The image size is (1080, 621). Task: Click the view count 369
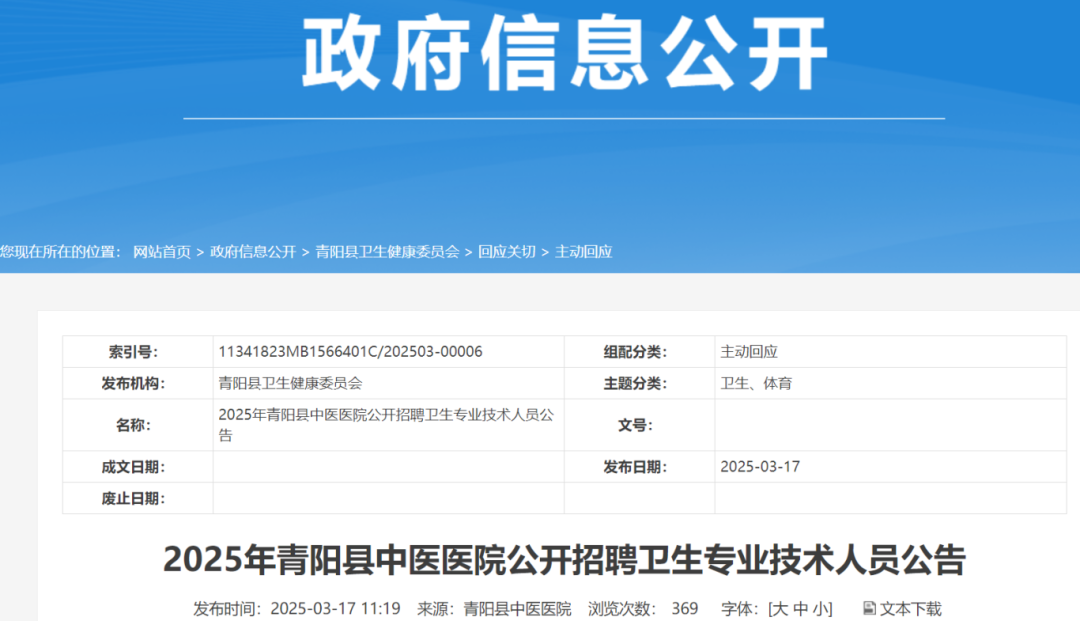click(x=685, y=609)
